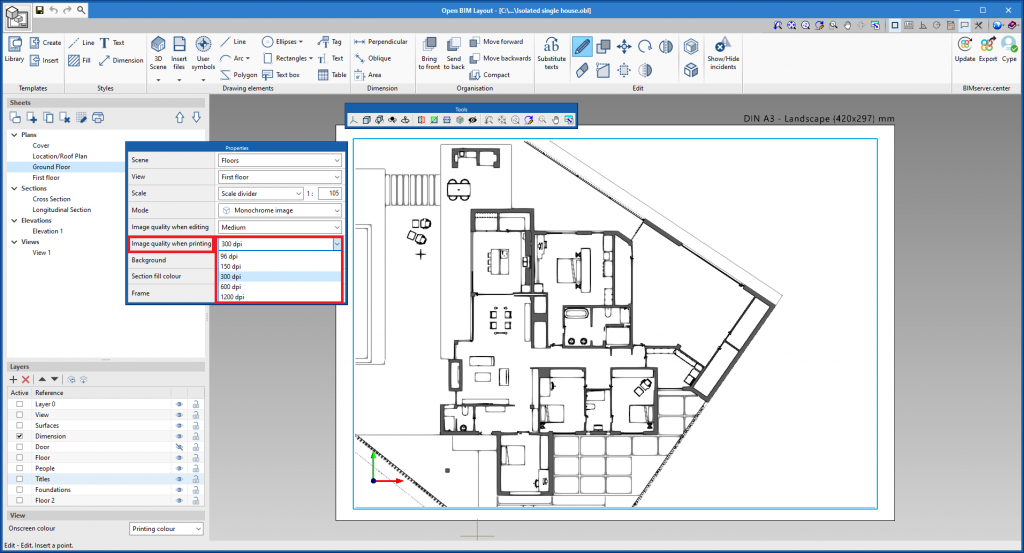Select 1200 dpi in the dropdown list
Screen dimensions: 1024x553
click(234, 297)
